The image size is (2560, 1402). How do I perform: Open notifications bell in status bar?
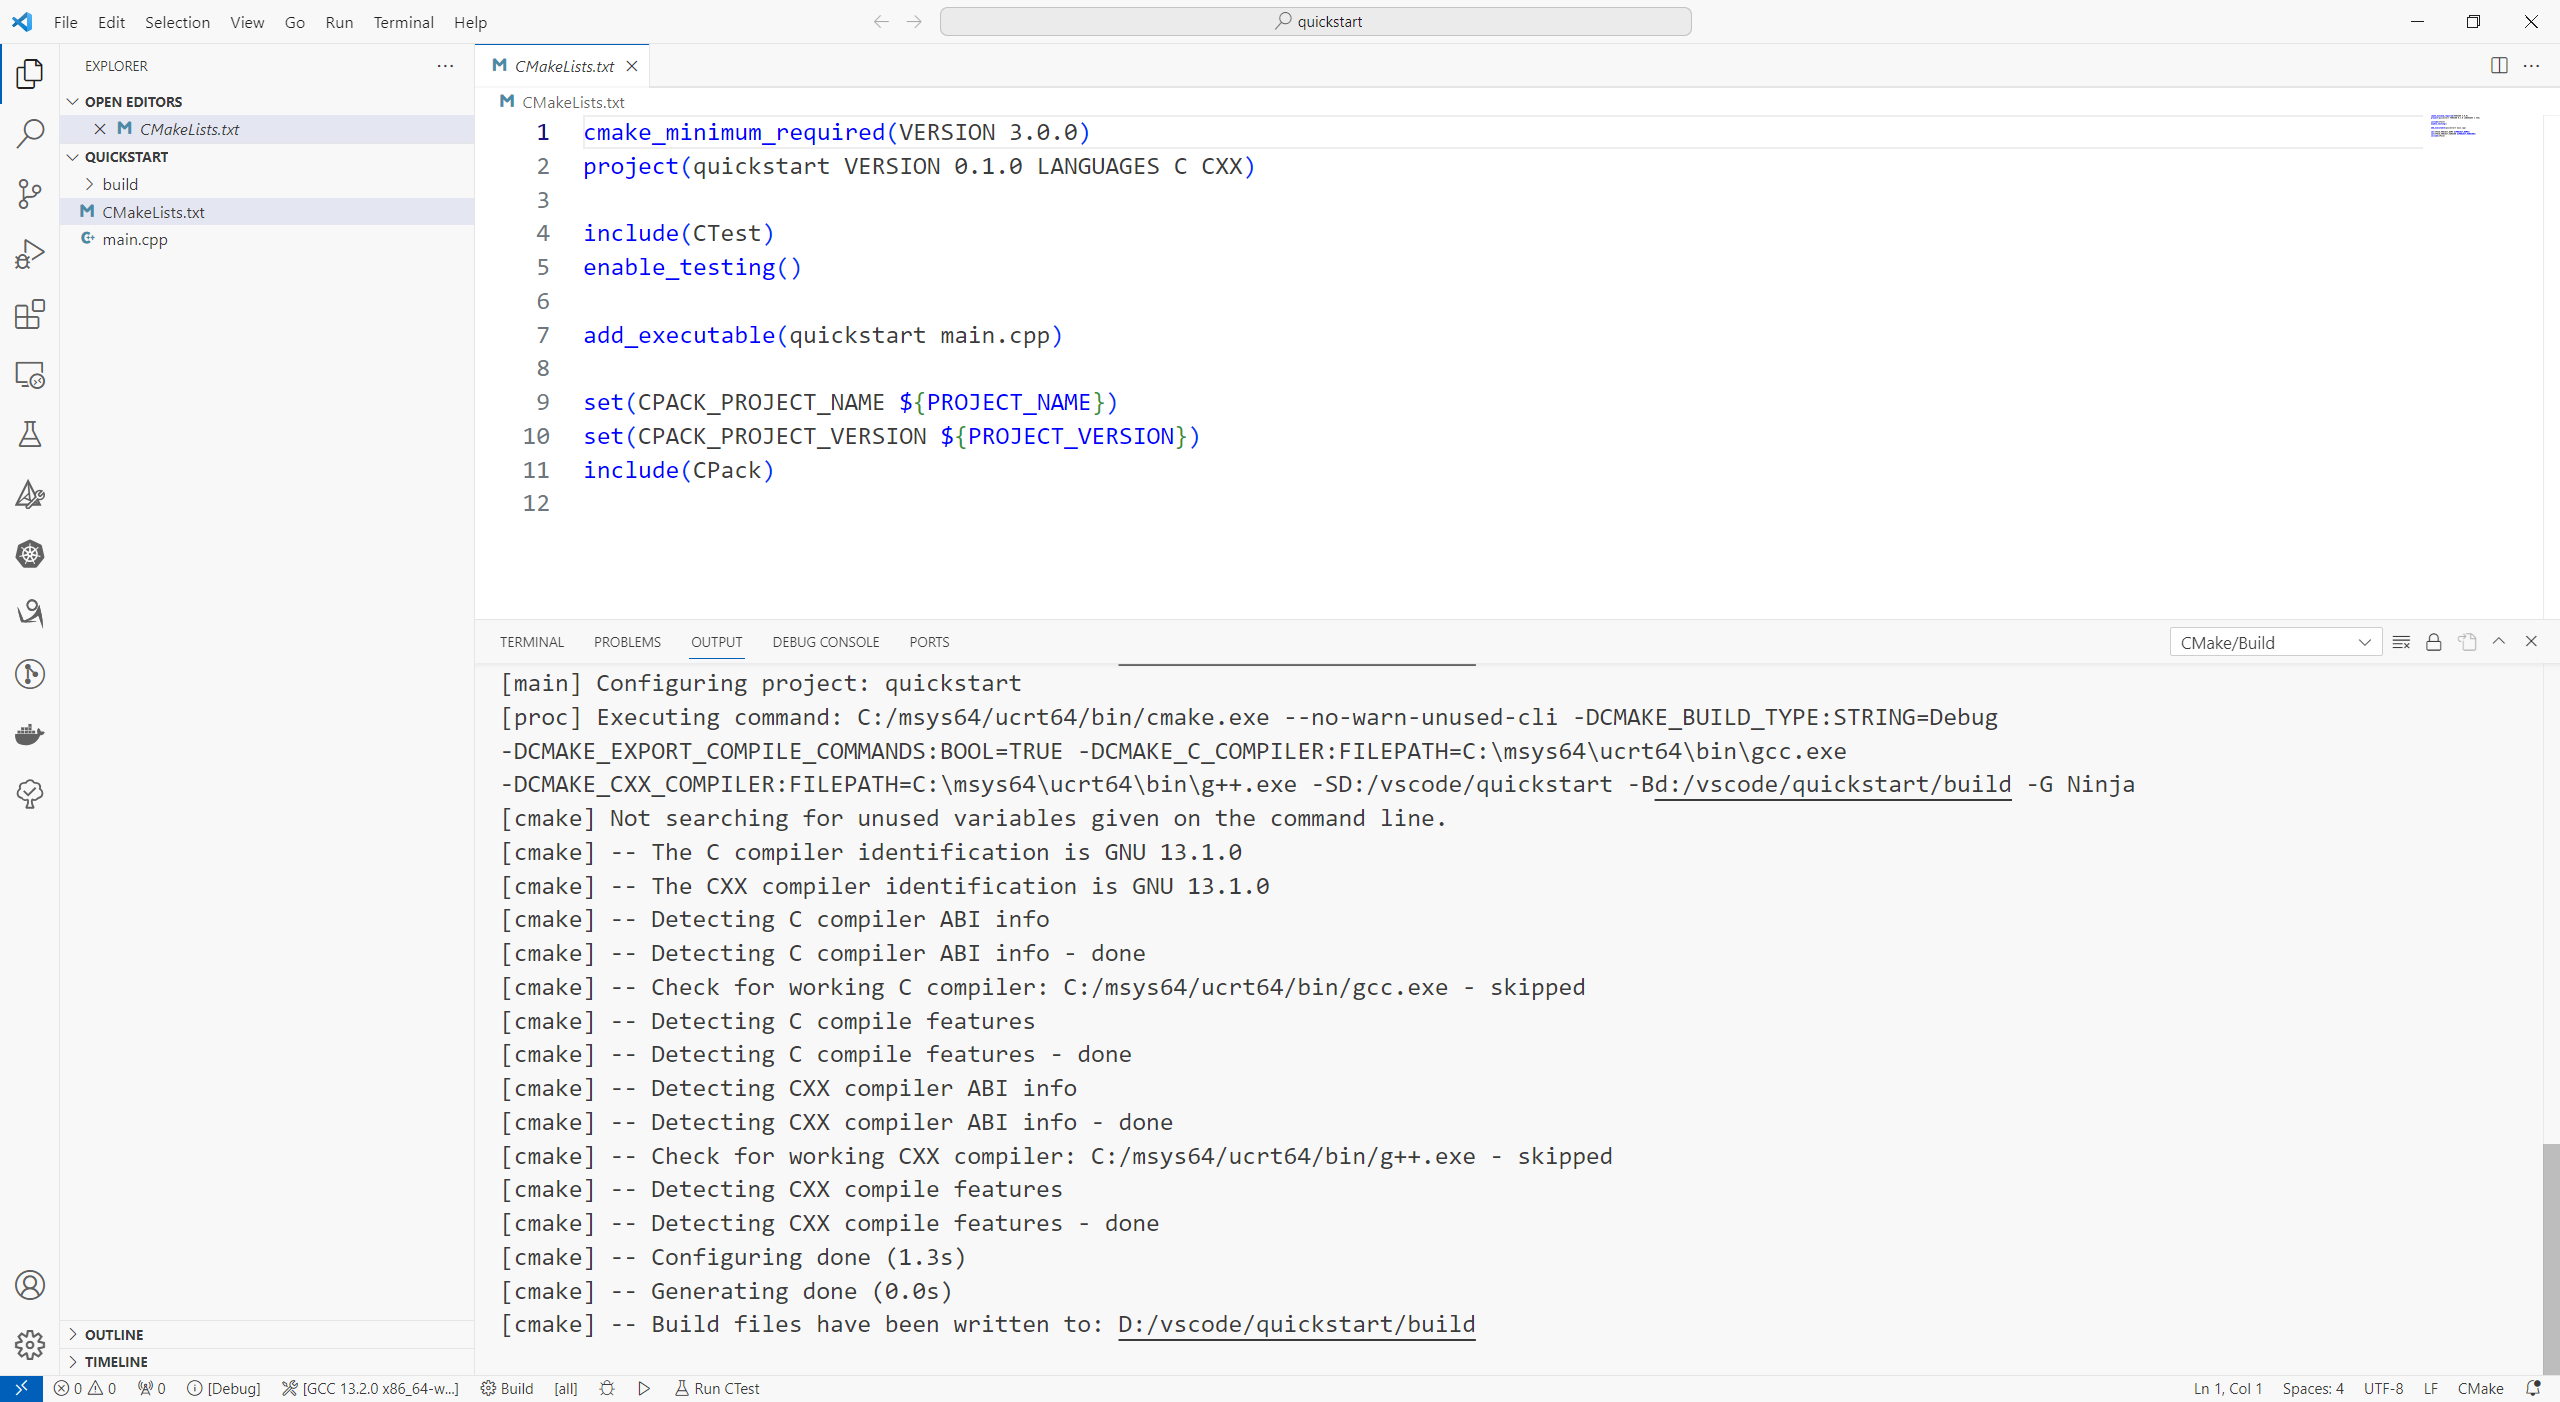click(x=2533, y=1388)
